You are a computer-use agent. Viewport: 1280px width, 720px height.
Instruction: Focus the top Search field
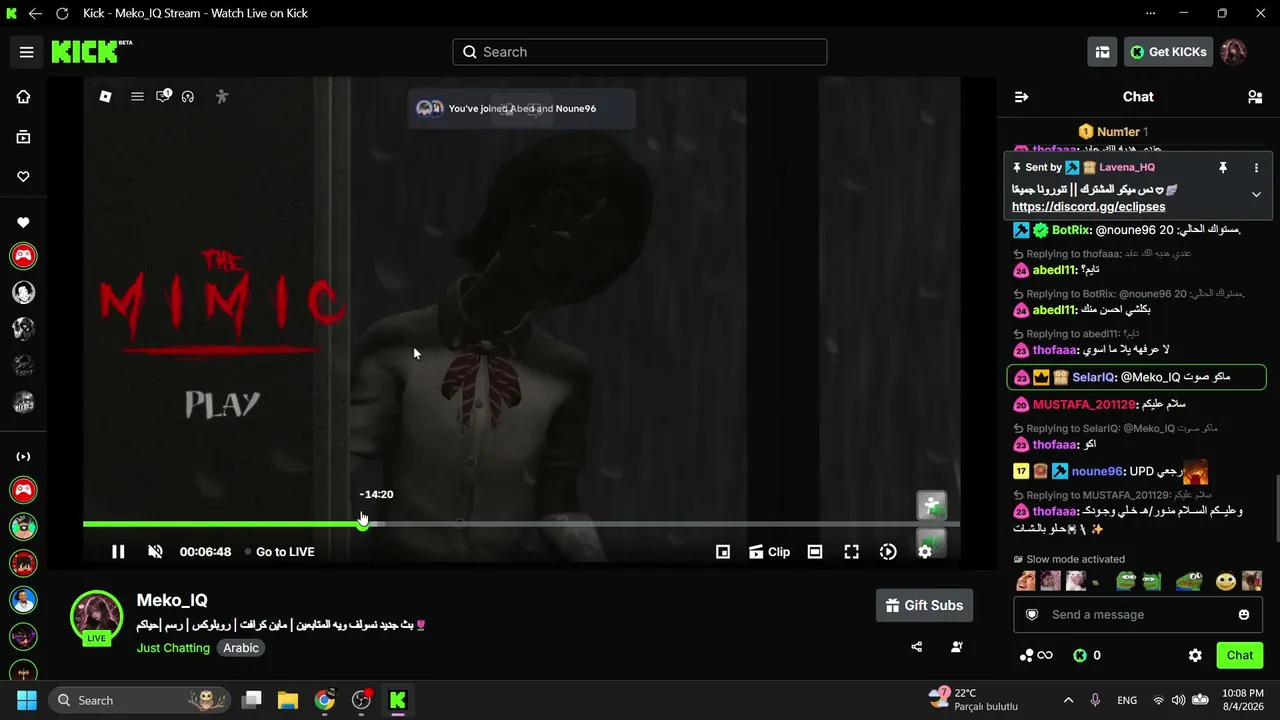640,52
